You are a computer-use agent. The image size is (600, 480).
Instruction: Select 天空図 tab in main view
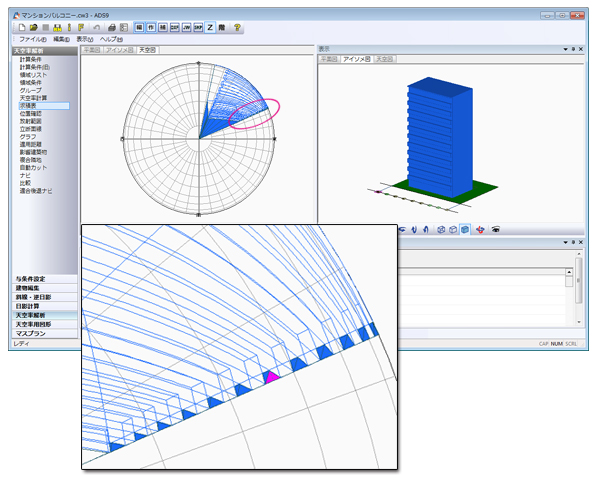(148, 50)
